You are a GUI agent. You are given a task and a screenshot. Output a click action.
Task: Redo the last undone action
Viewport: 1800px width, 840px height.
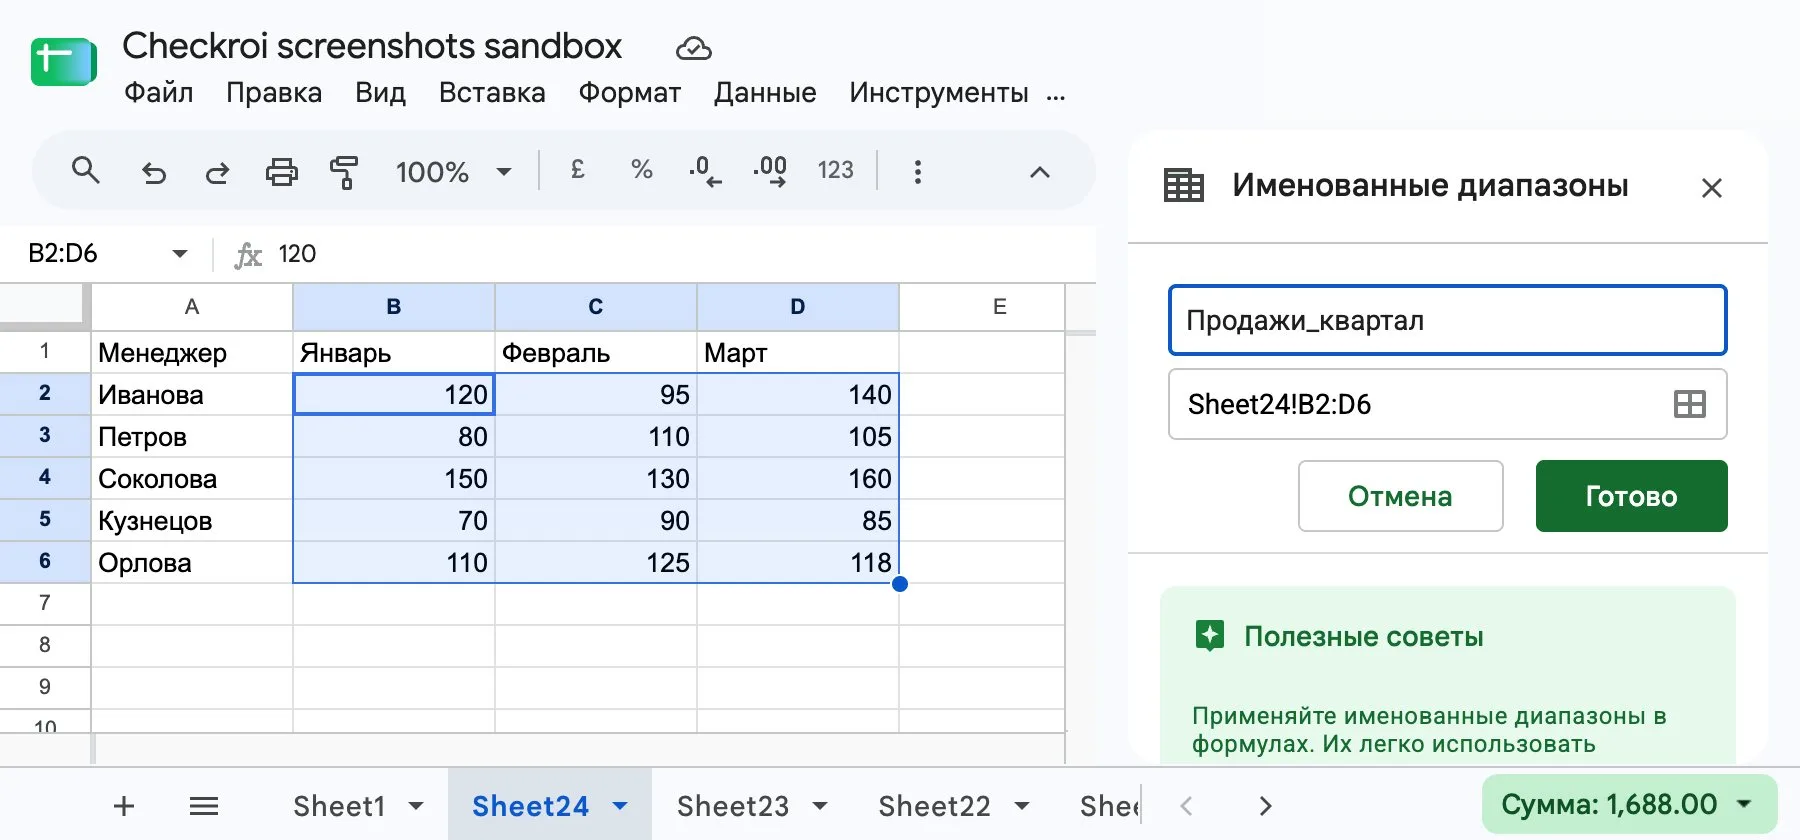[217, 172]
